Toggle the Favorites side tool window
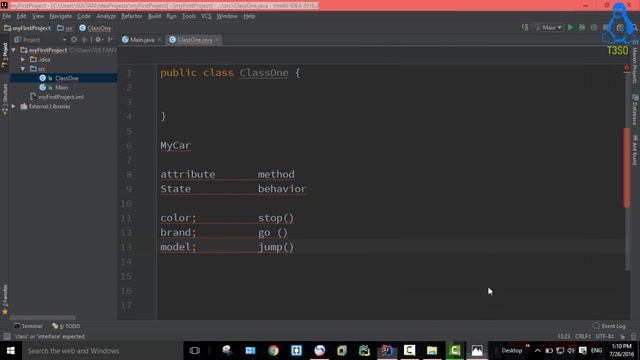This screenshot has width=640, height=360. [4, 300]
